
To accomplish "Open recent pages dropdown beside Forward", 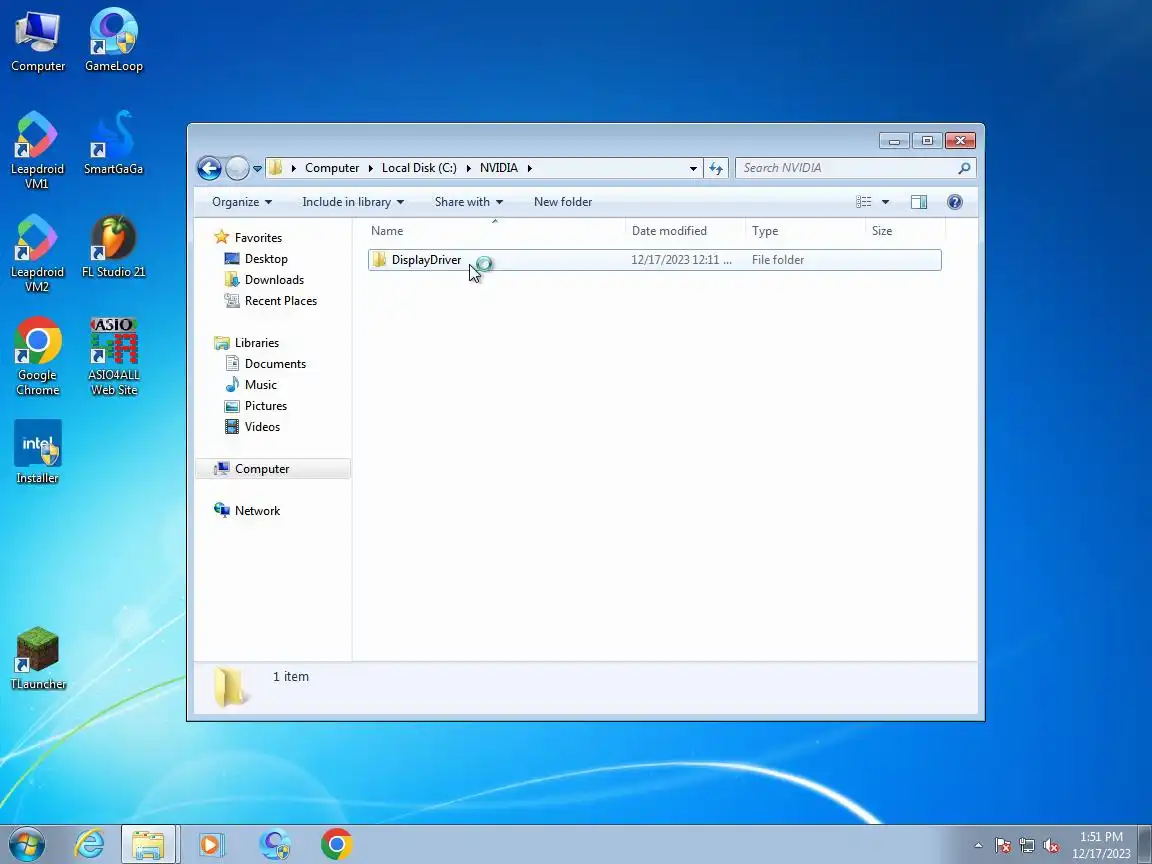I will click(x=257, y=168).
